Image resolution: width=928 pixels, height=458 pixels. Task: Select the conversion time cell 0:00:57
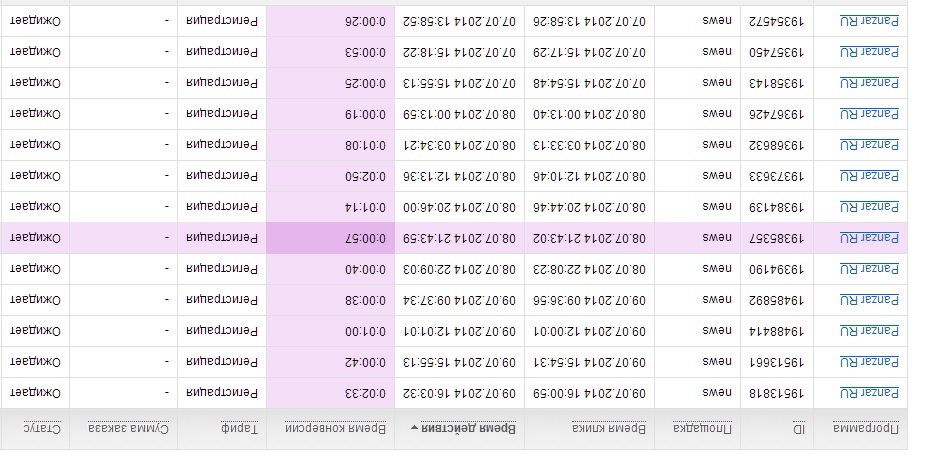click(331, 238)
